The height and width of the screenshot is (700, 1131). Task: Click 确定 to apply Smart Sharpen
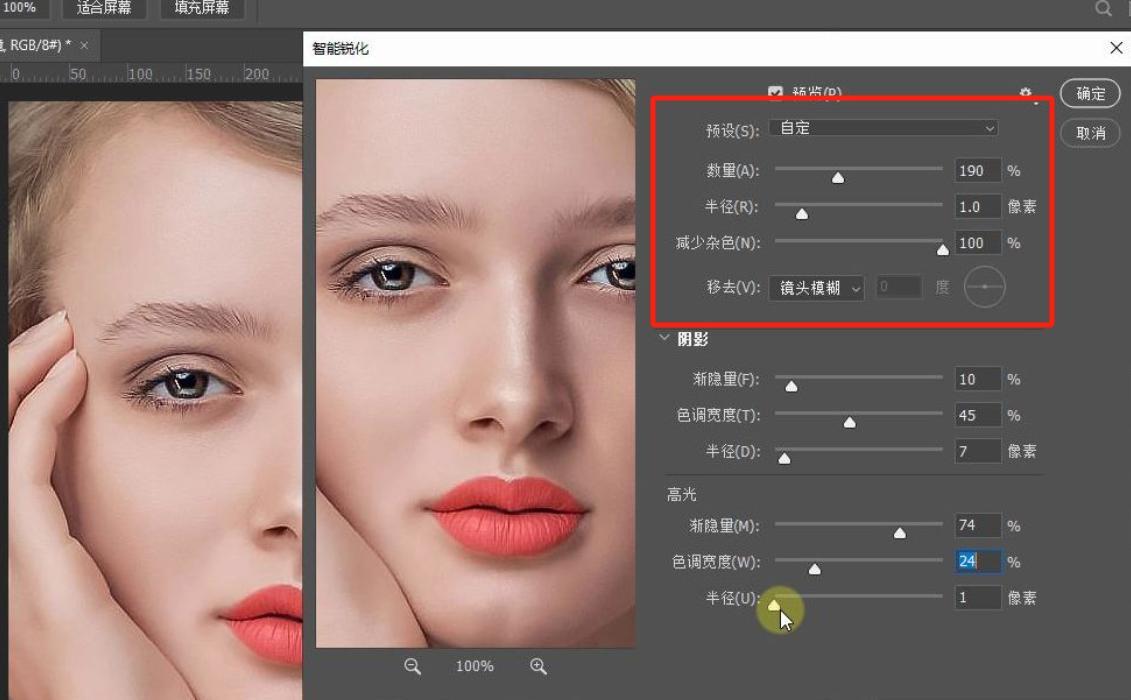pos(1089,93)
